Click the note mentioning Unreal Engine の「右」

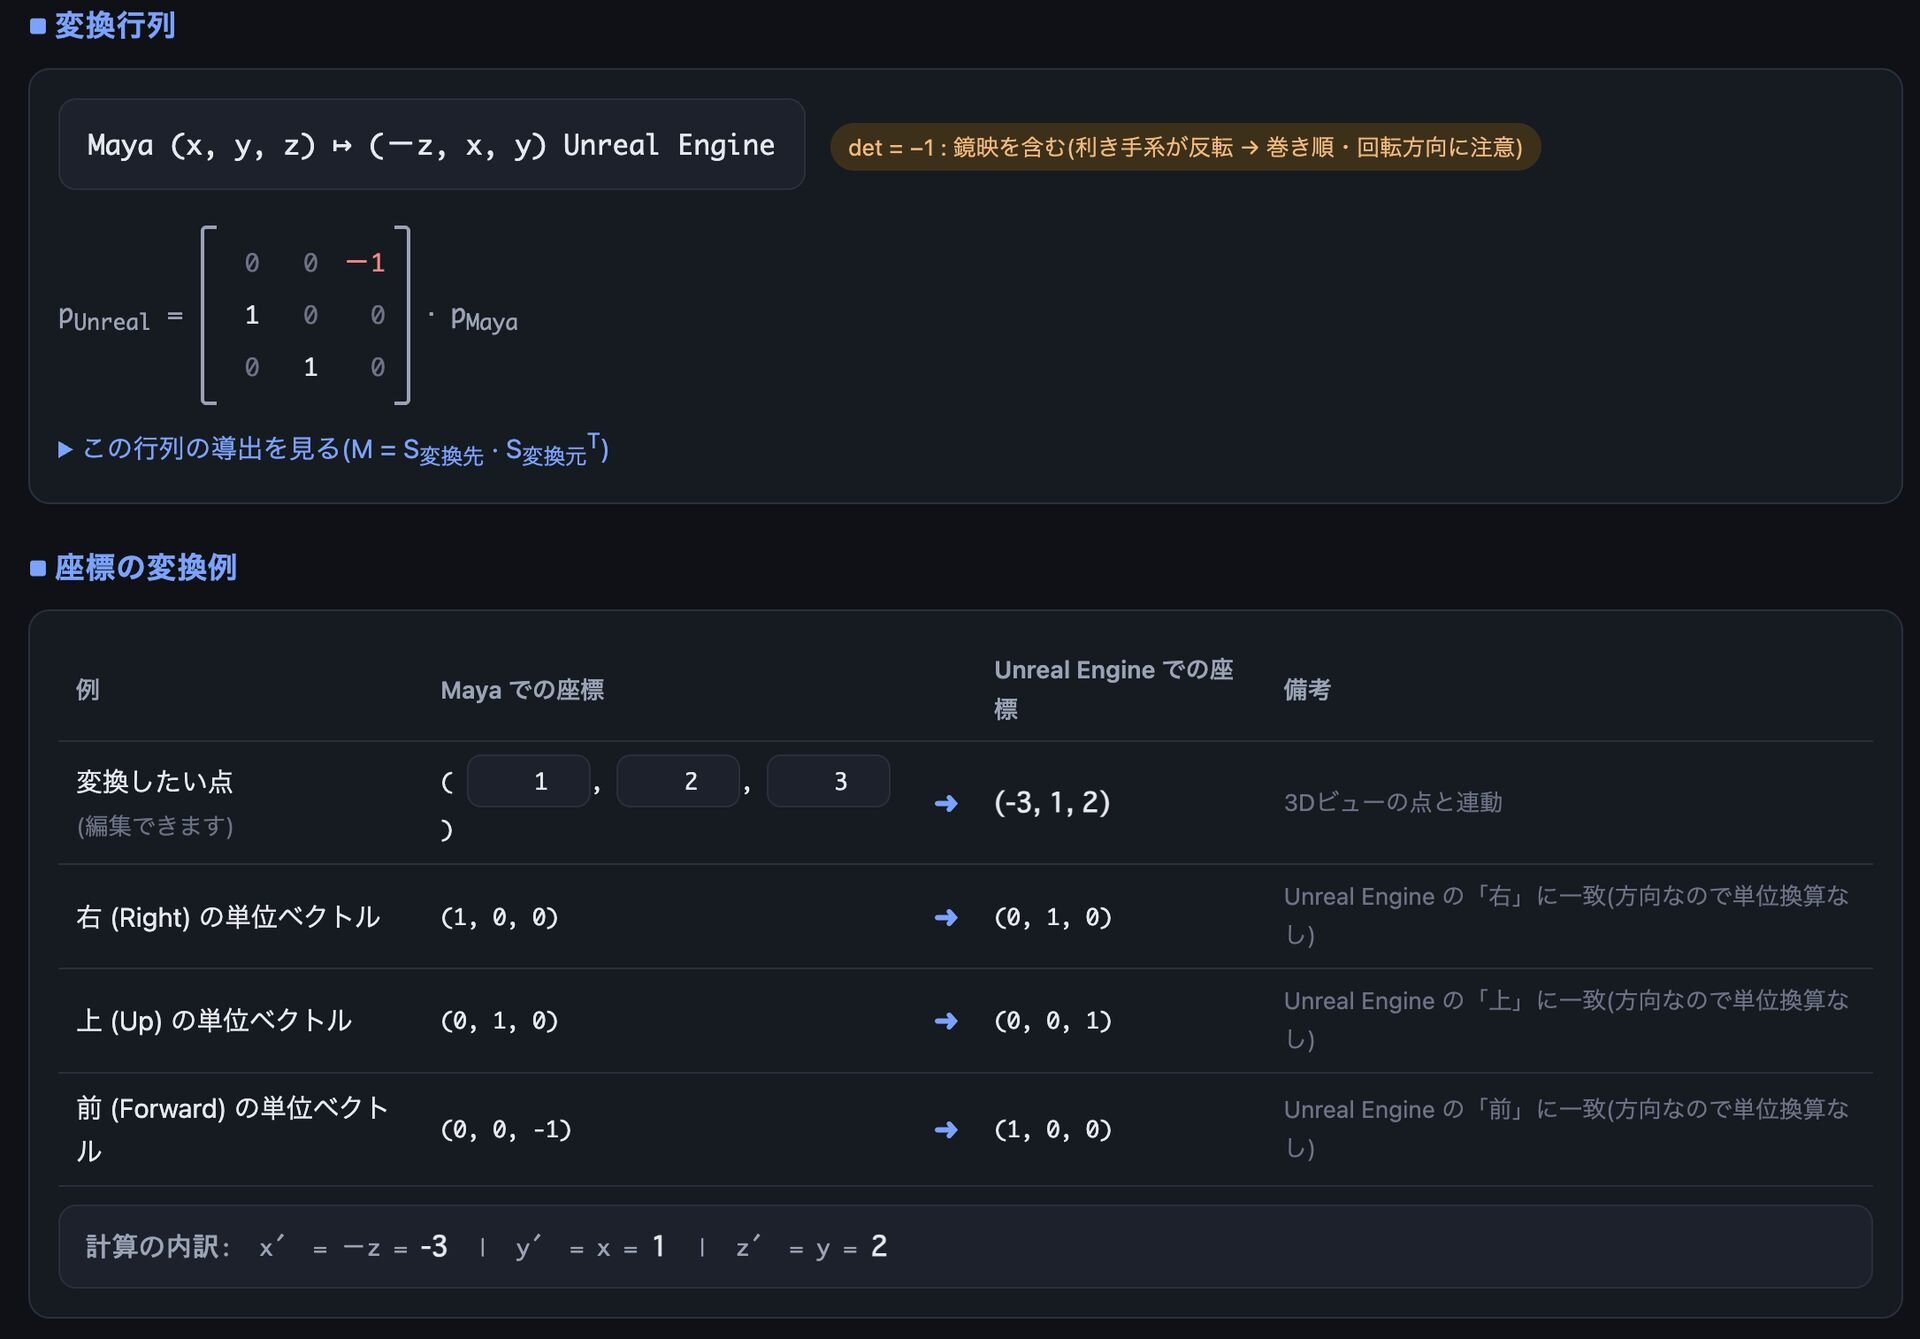click(1566, 915)
